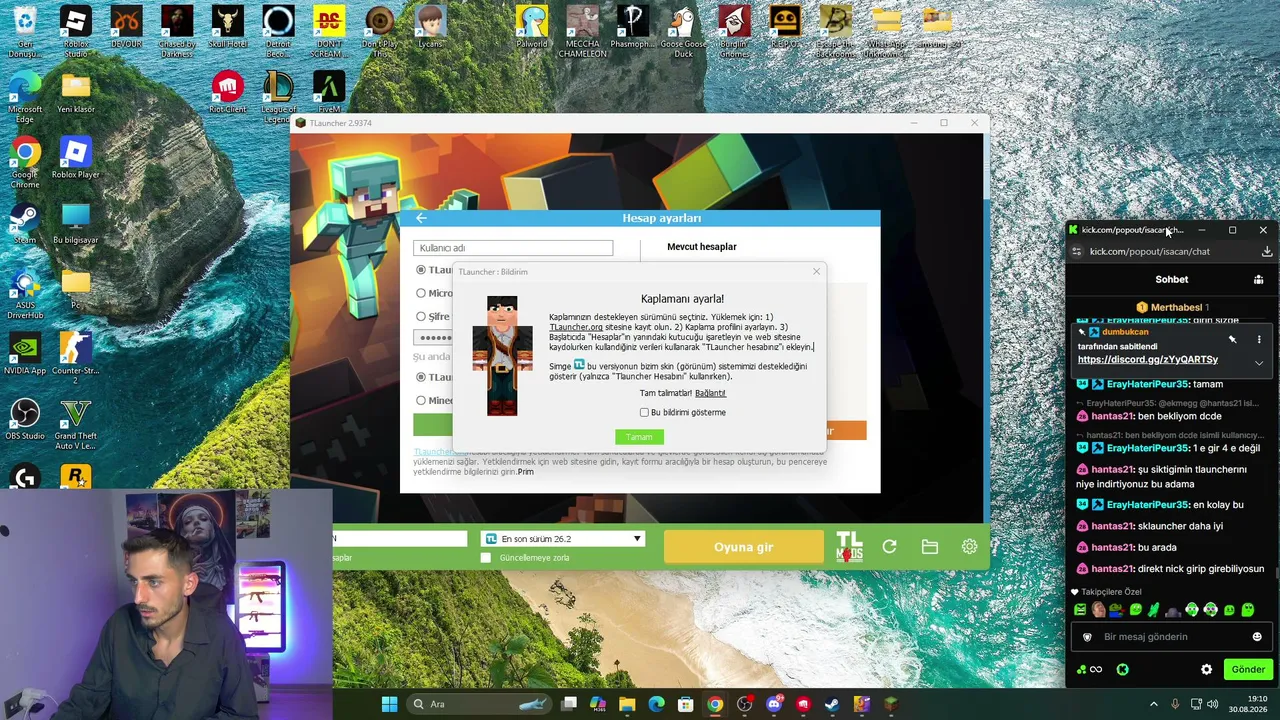Select the Minecraft radio option
This screenshot has width=1280, height=720.
point(421,400)
